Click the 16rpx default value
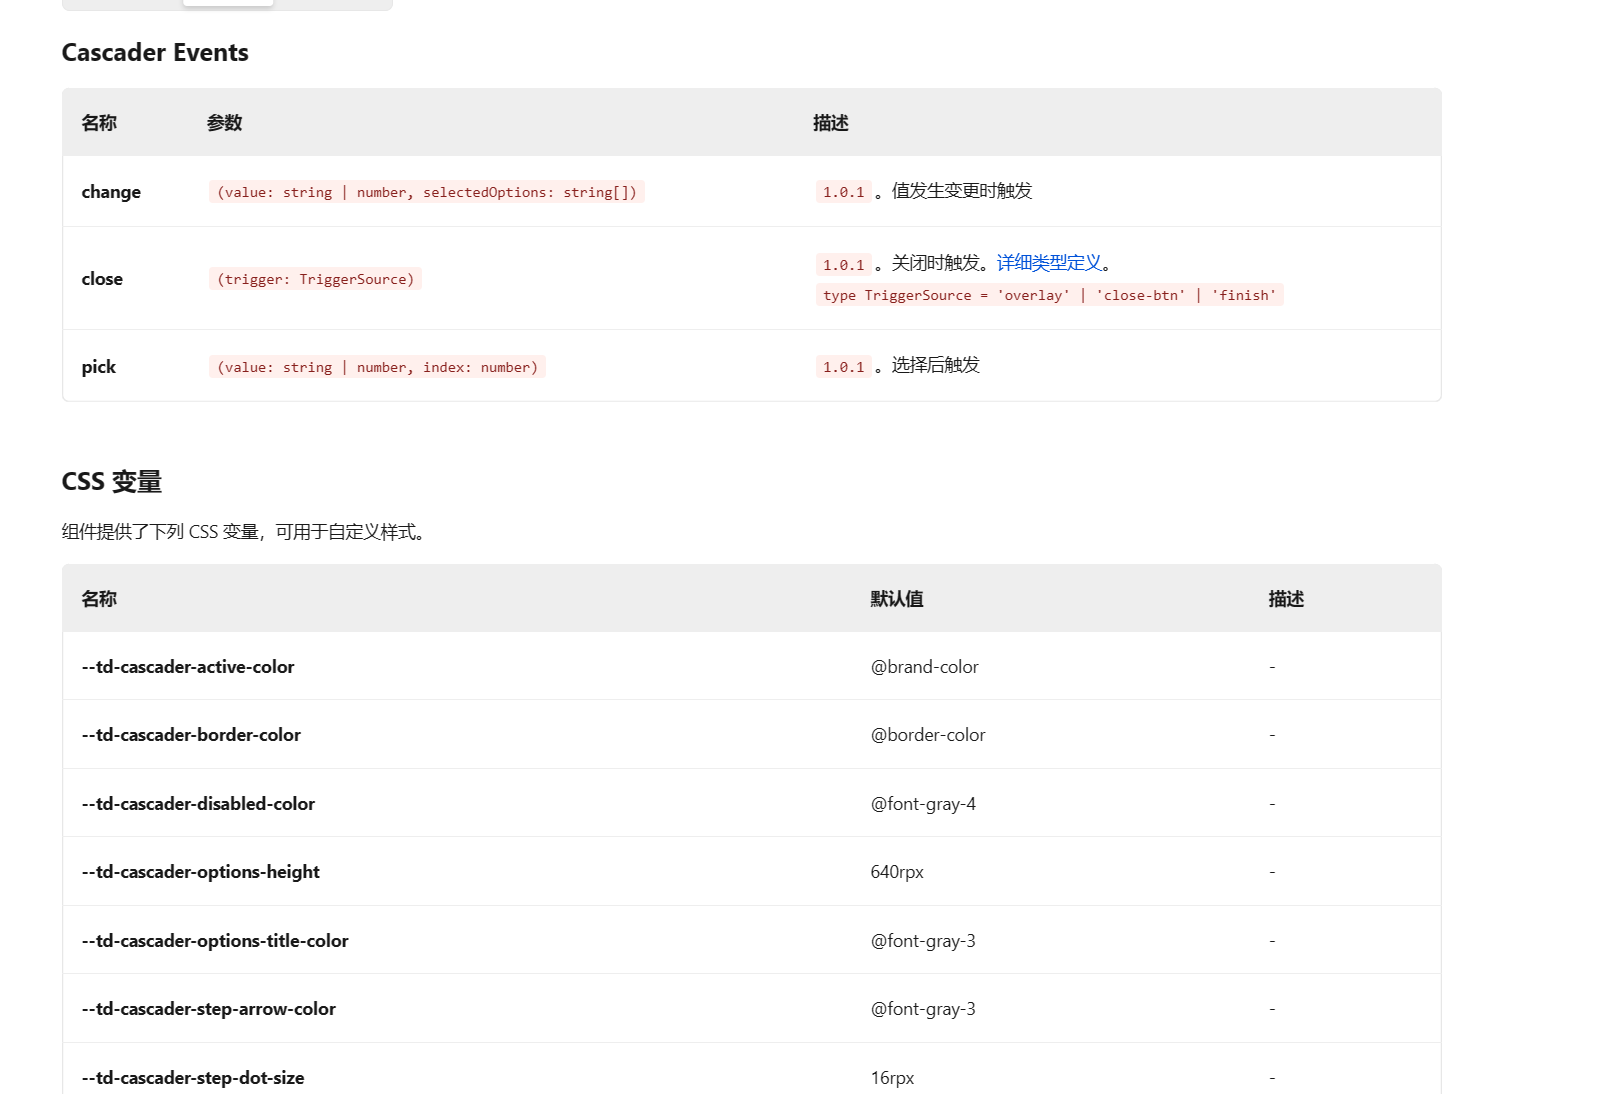 892,1078
